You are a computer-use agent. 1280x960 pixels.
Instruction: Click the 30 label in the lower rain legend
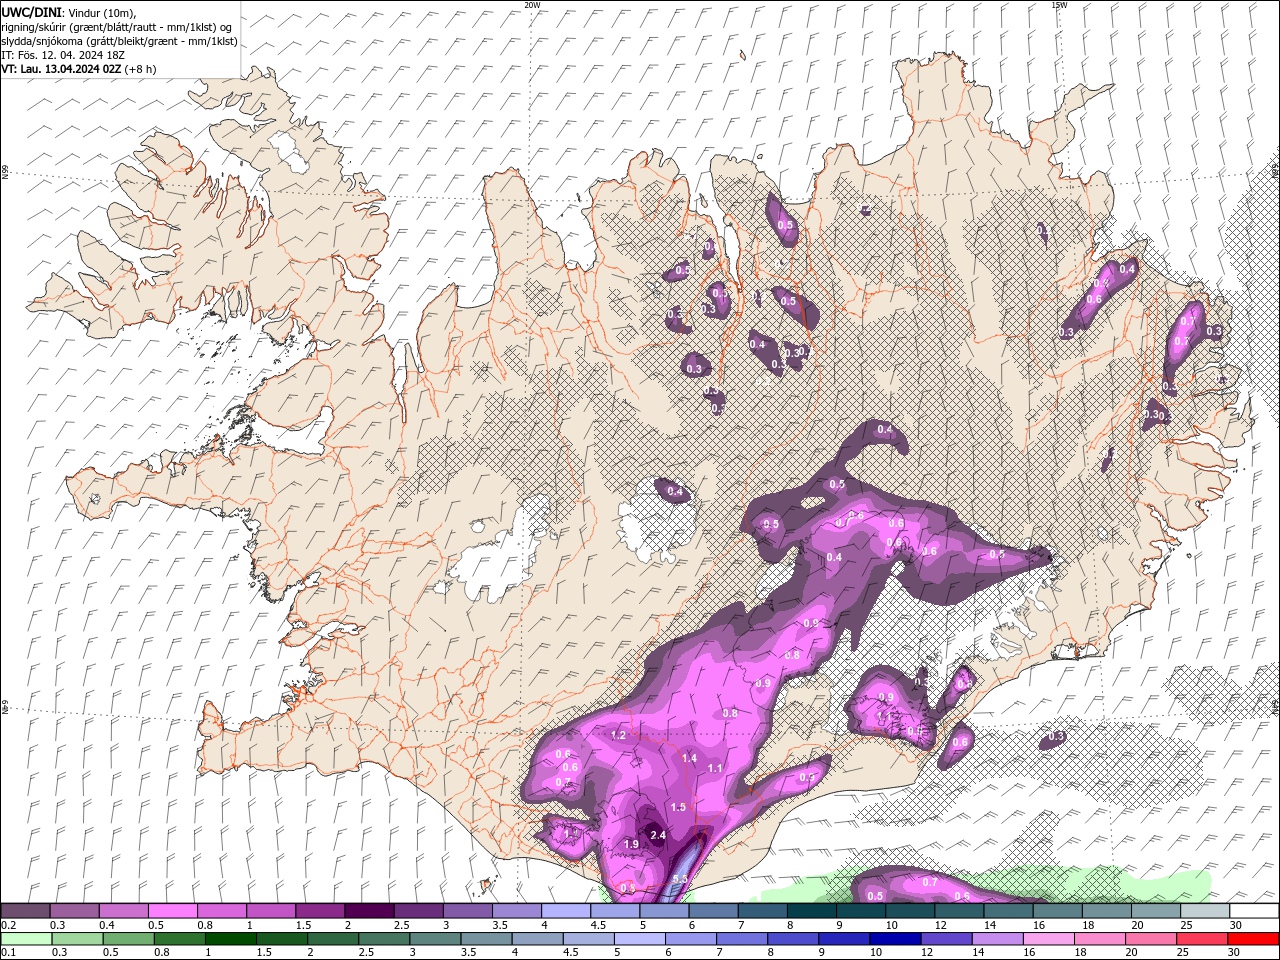click(1235, 953)
